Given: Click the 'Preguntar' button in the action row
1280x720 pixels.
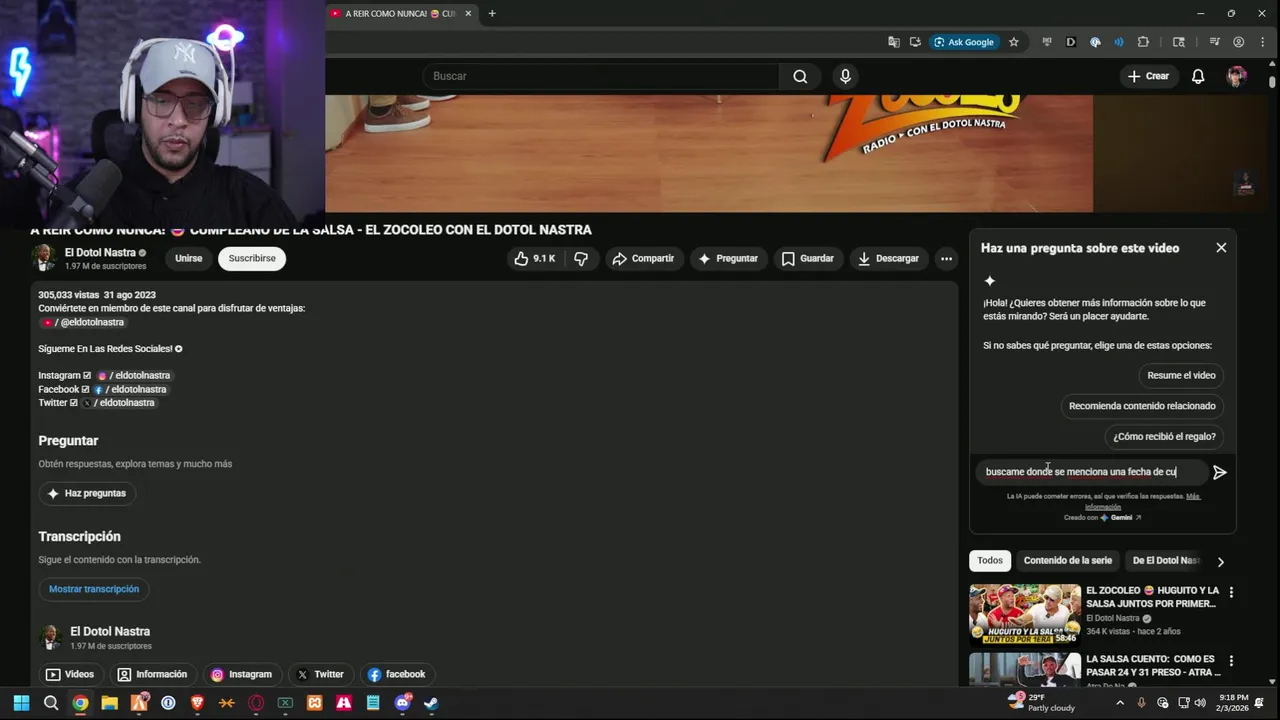Looking at the screenshot, I should tap(728, 258).
